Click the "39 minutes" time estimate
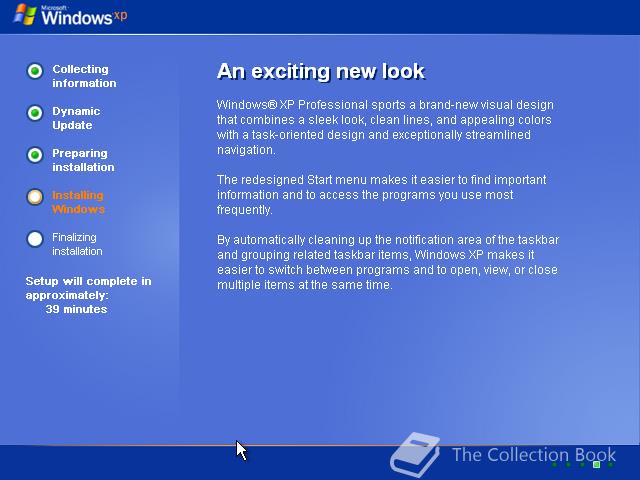This screenshot has height=480, width=640. pyautogui.click(x=76, y=309)
